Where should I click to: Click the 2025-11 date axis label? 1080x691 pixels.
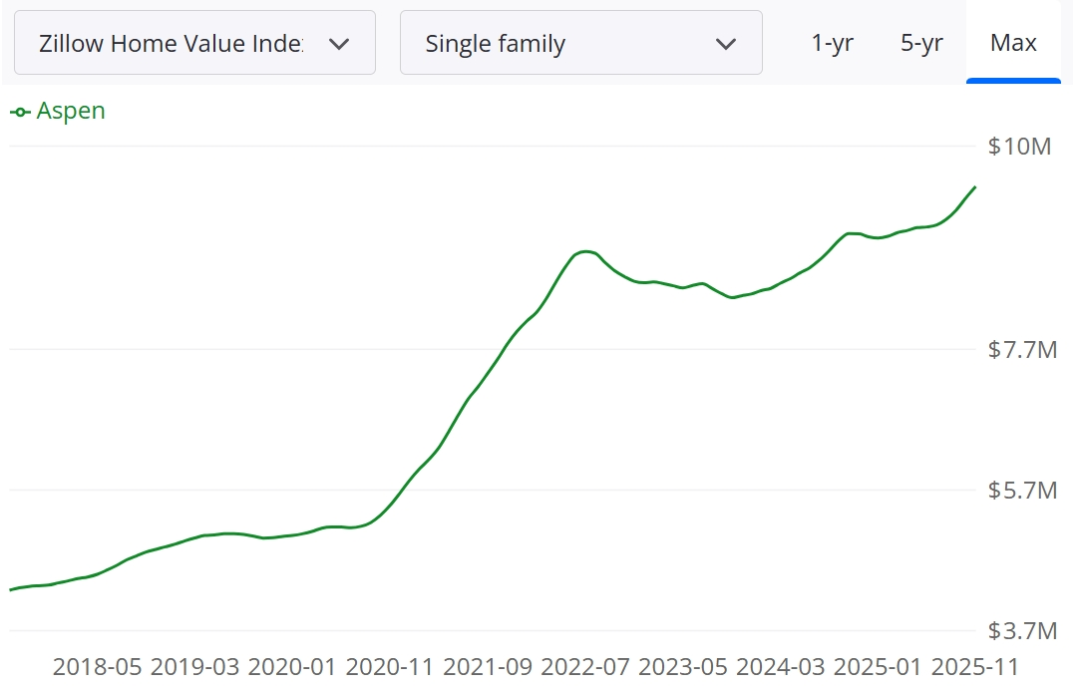975,667
